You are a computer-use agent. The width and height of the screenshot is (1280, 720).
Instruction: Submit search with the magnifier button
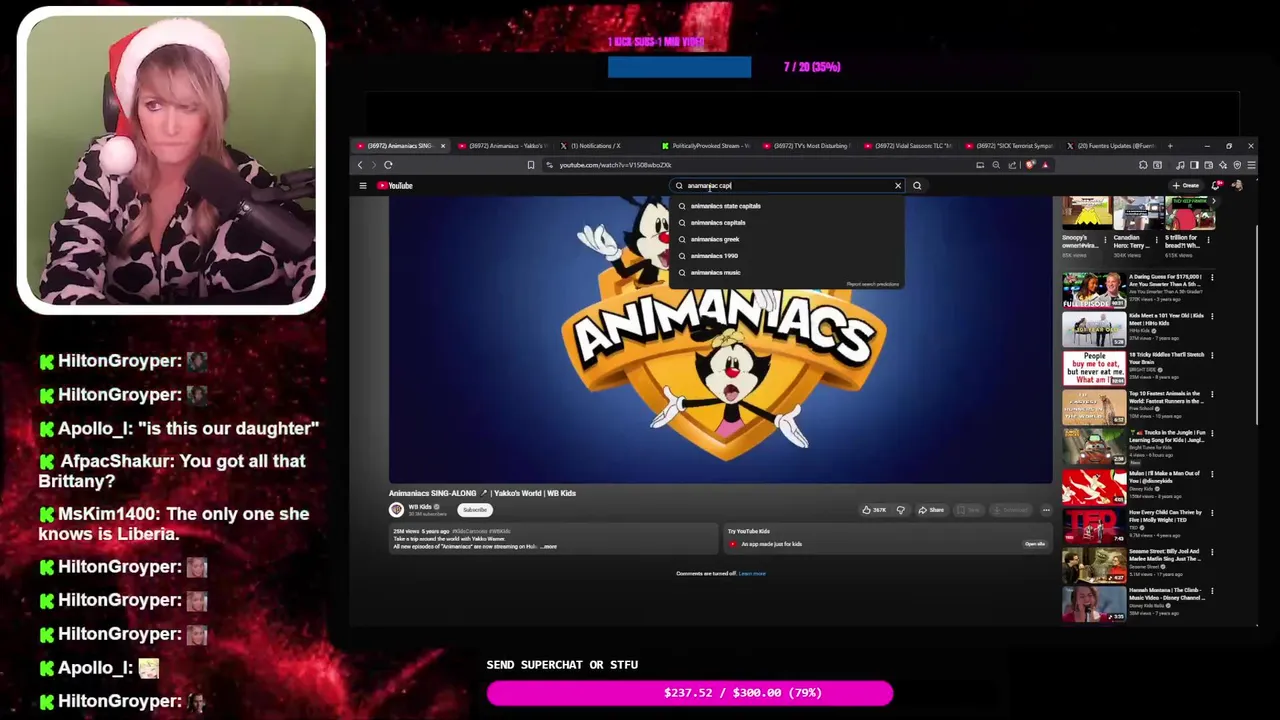coord(917,185)
